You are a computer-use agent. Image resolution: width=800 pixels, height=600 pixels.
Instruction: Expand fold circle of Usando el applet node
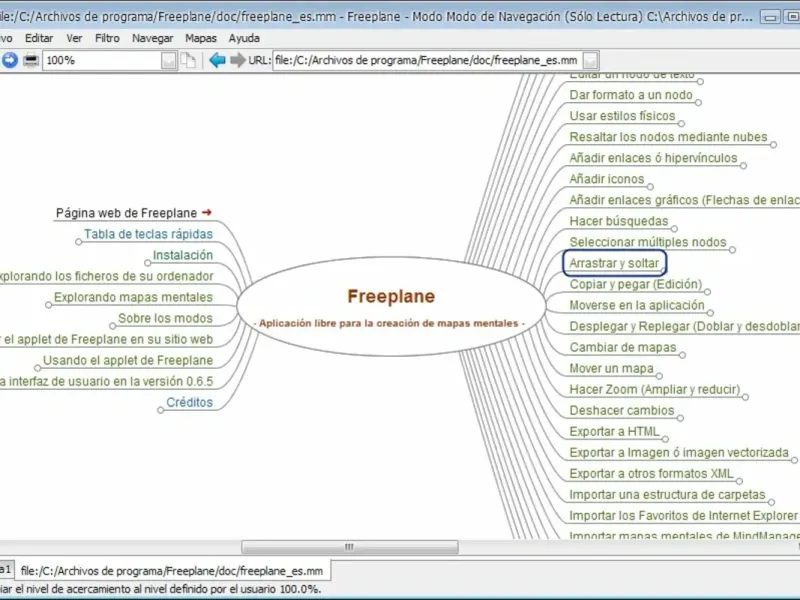coord(37,368)
